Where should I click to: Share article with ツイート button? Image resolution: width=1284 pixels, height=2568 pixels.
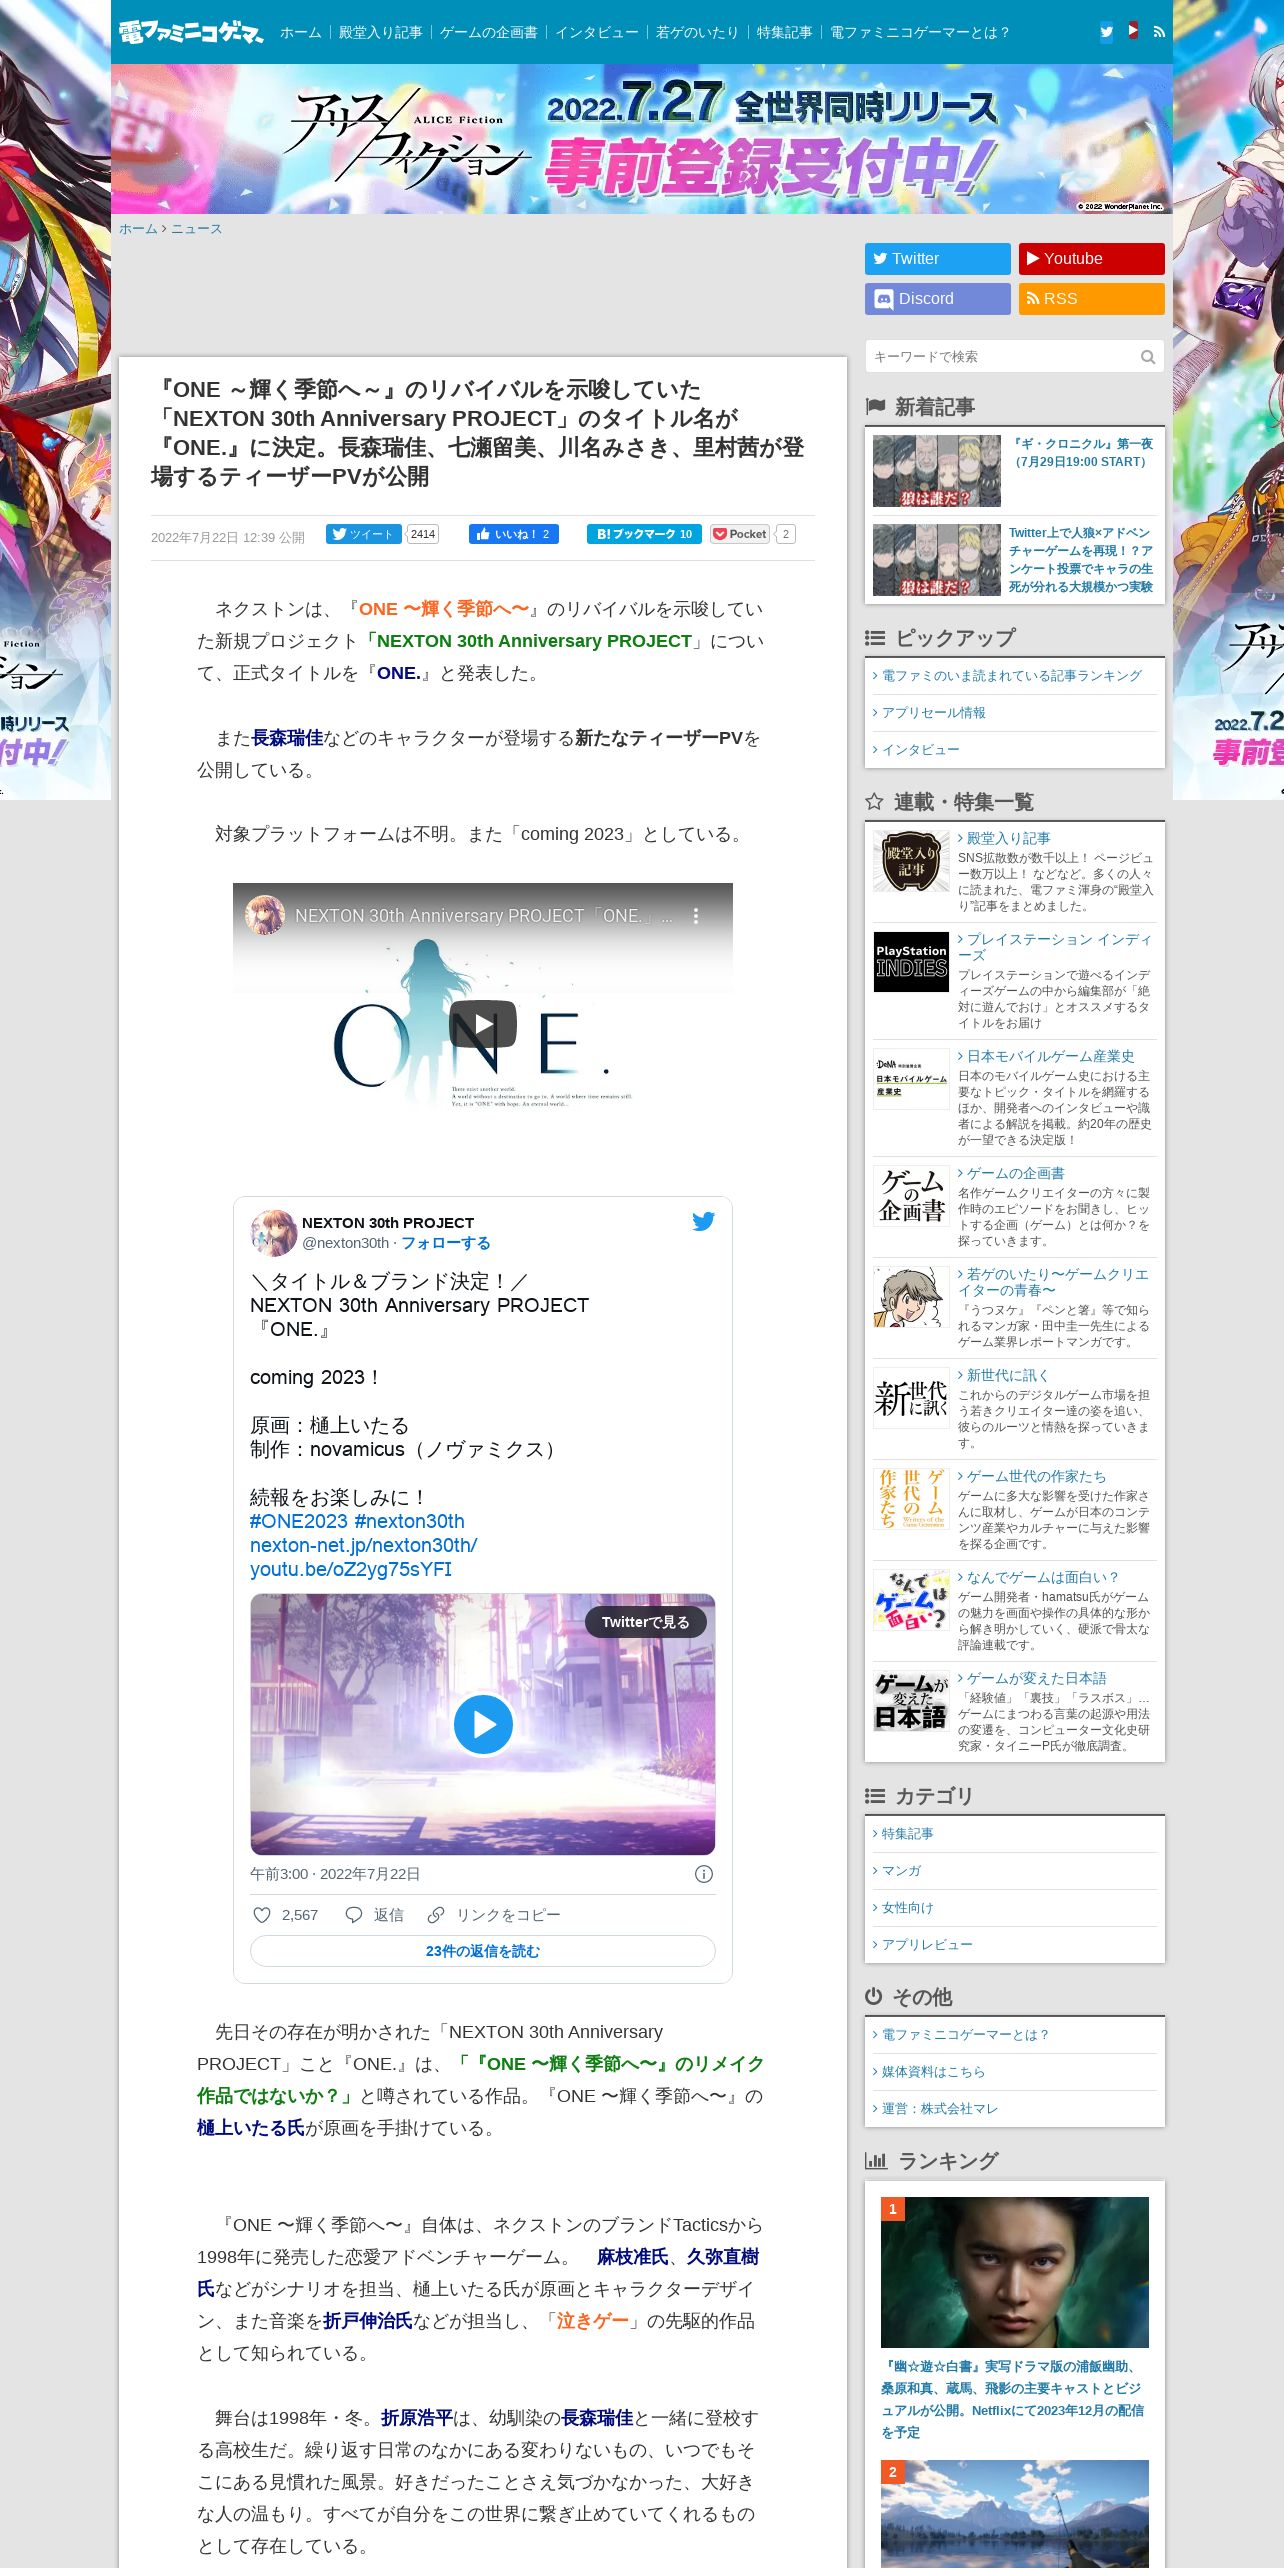[363, 534]
